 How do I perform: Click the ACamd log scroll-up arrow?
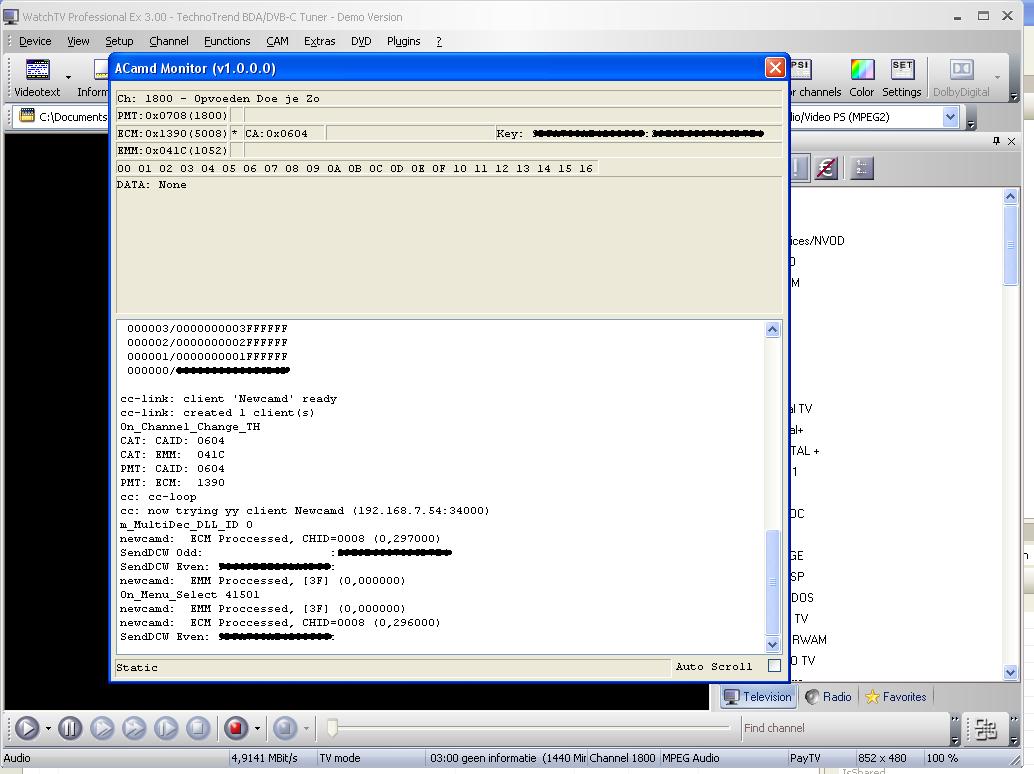[772, 330]
